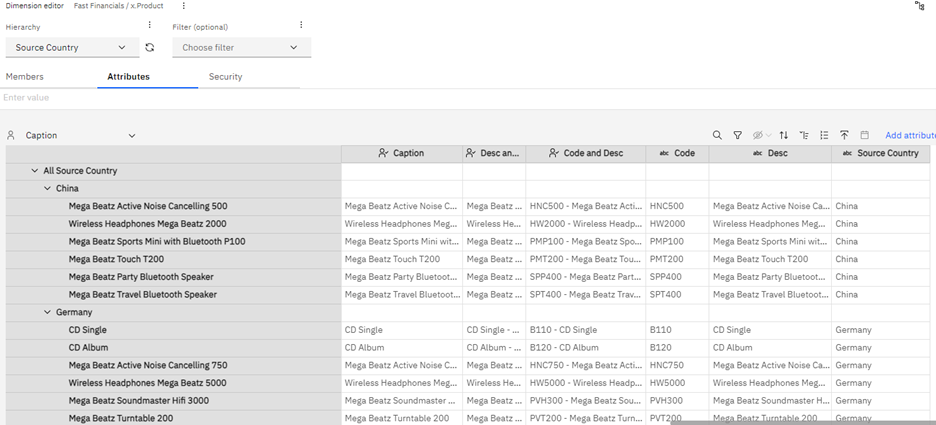Collapse the China tree node

coord(48,189)
